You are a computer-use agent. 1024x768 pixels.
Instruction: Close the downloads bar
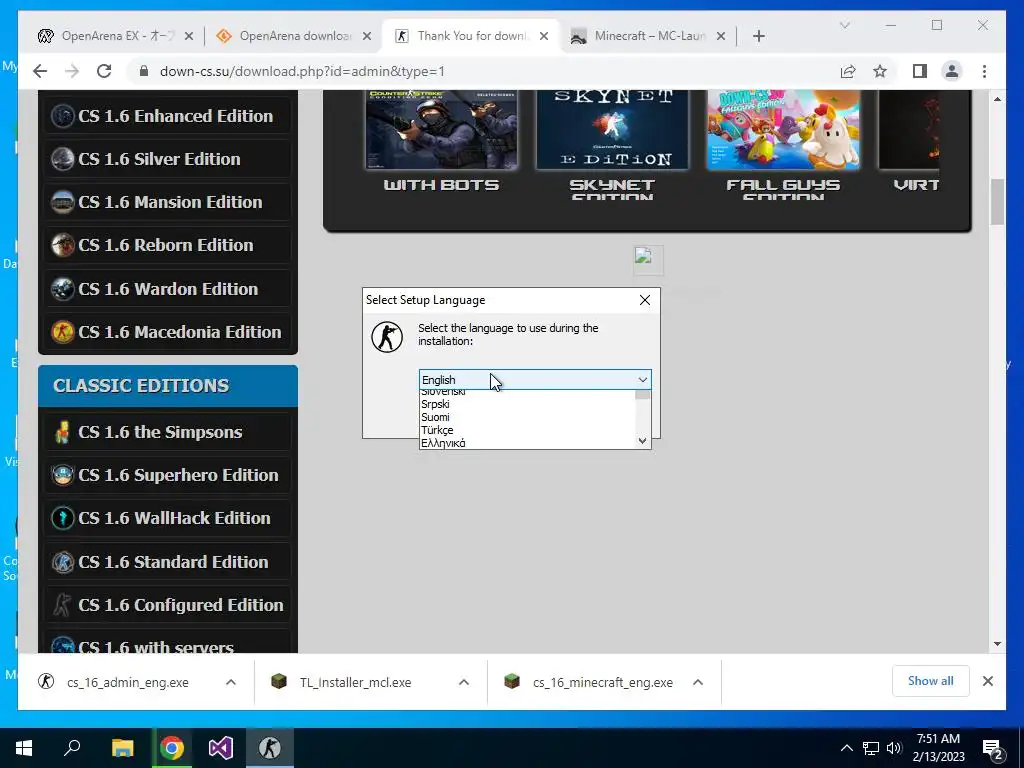click(987, 681)
